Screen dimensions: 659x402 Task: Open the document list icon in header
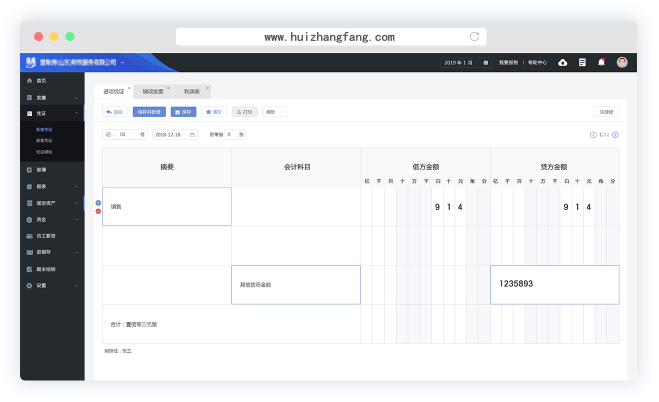tap(582, 63)
